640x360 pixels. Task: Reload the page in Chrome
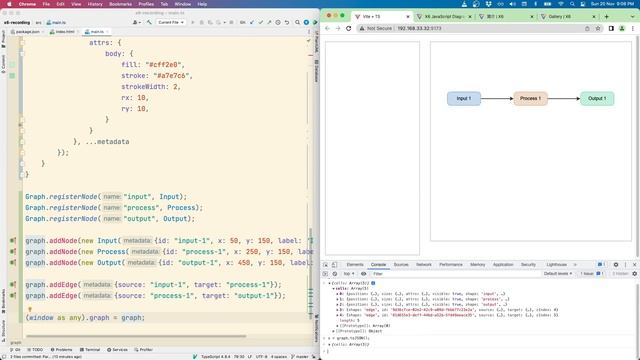click(349, 29)
